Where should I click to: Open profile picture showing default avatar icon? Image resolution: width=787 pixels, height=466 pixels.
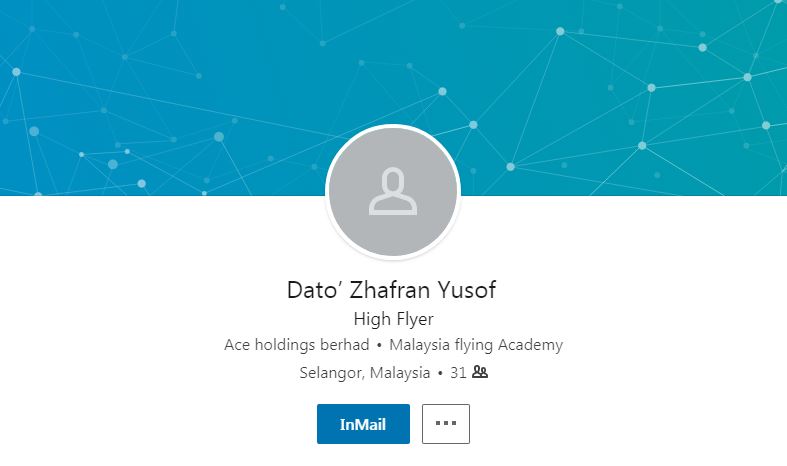point(393,191)
